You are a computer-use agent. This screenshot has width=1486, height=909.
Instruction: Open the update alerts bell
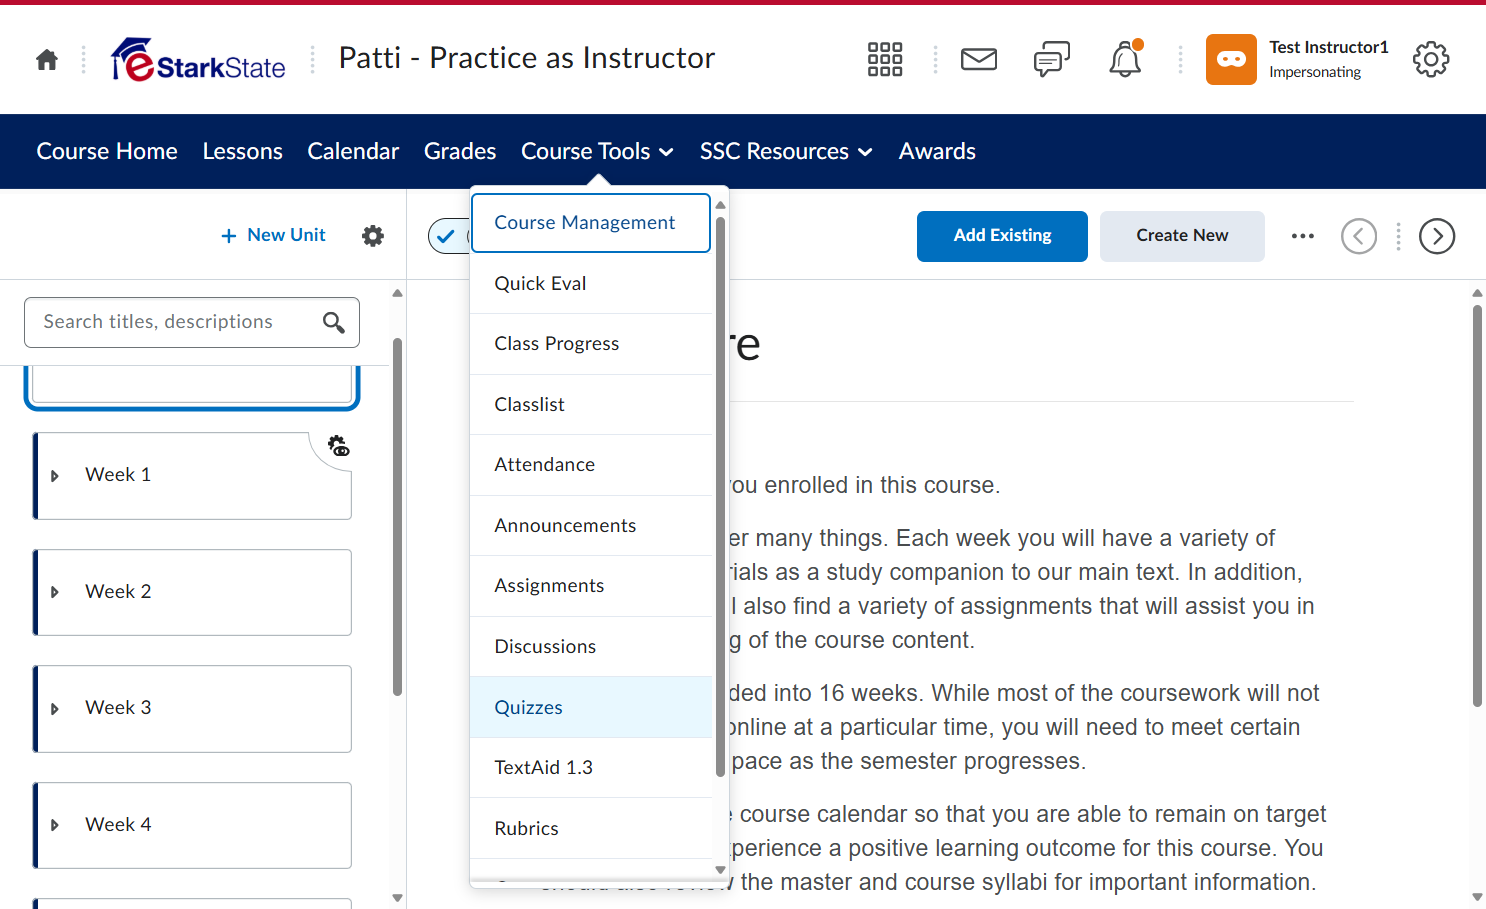[1125, 60]
